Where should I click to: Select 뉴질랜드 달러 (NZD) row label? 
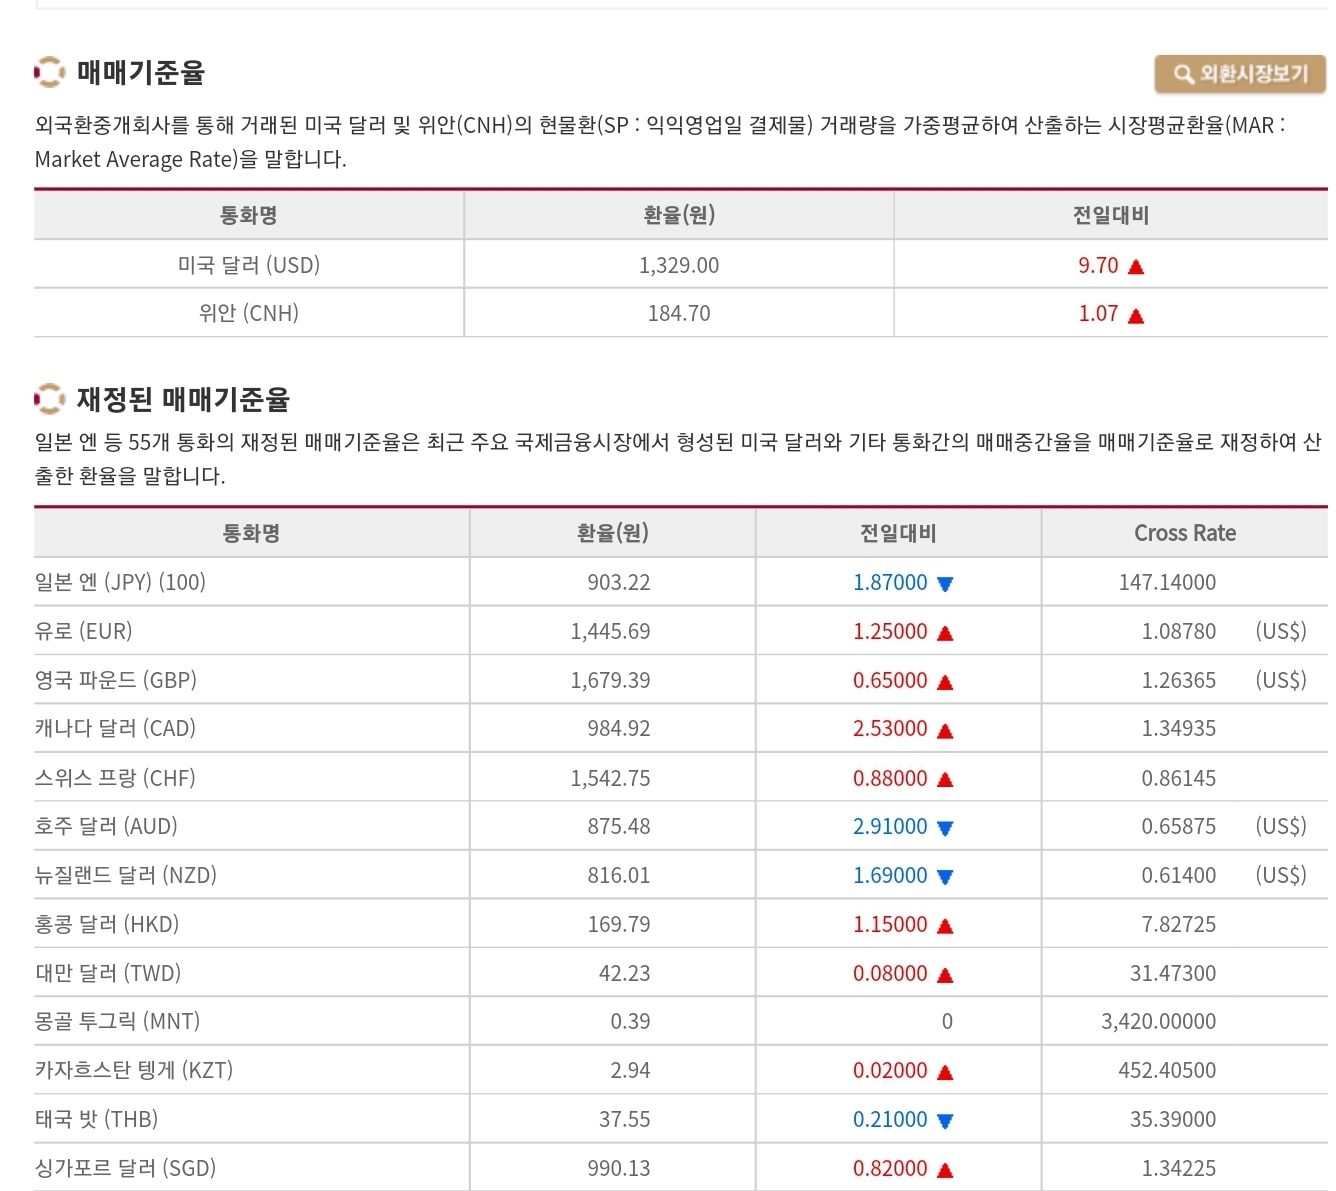click(126, 875)
